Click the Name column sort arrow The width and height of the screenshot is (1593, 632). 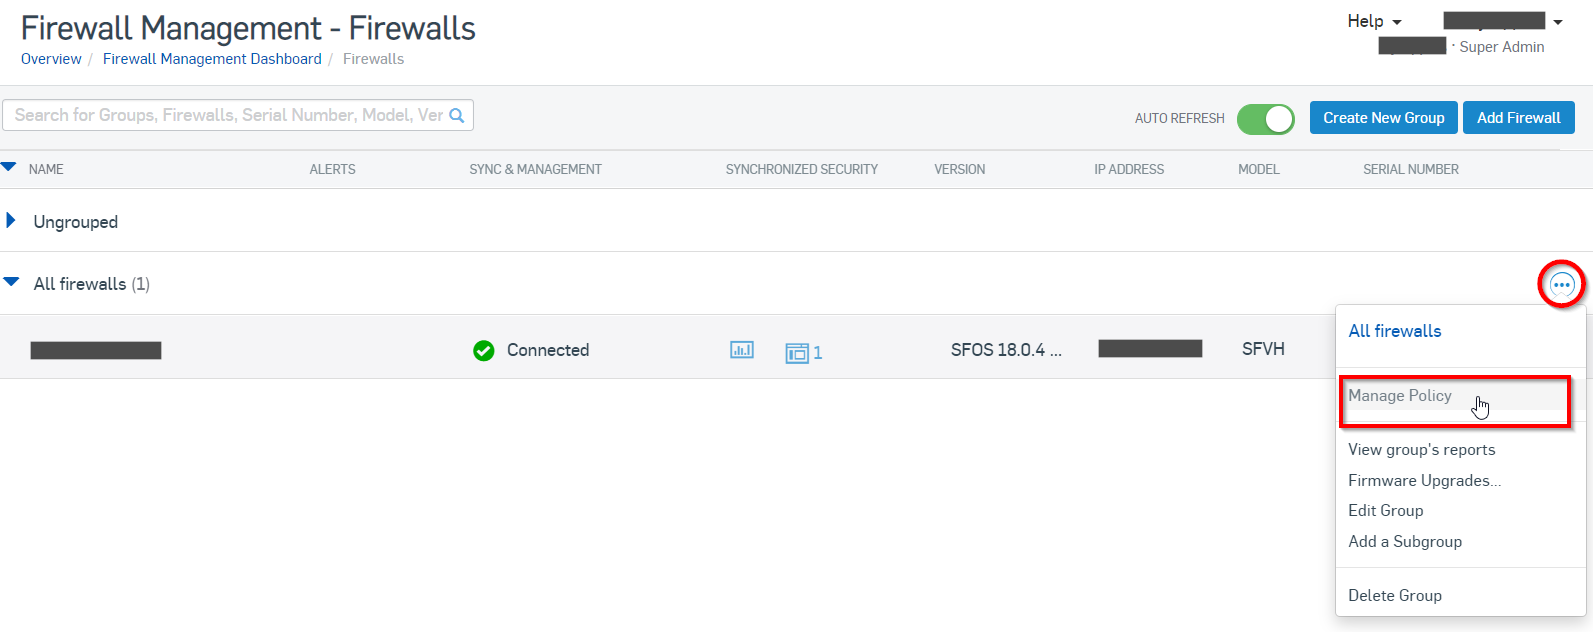coord(9,167)
